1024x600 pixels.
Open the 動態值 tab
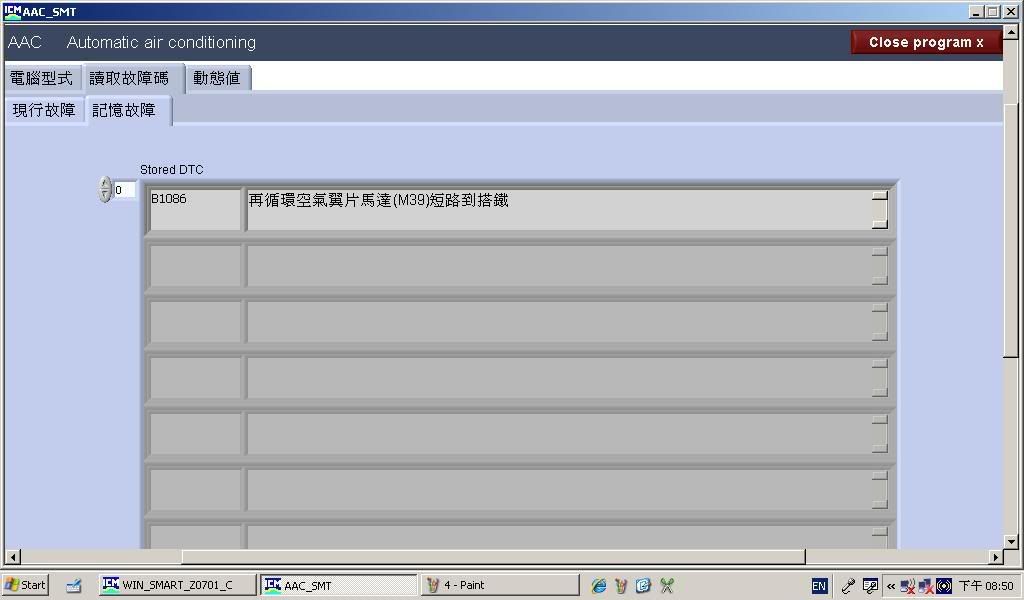coord(217,78)
